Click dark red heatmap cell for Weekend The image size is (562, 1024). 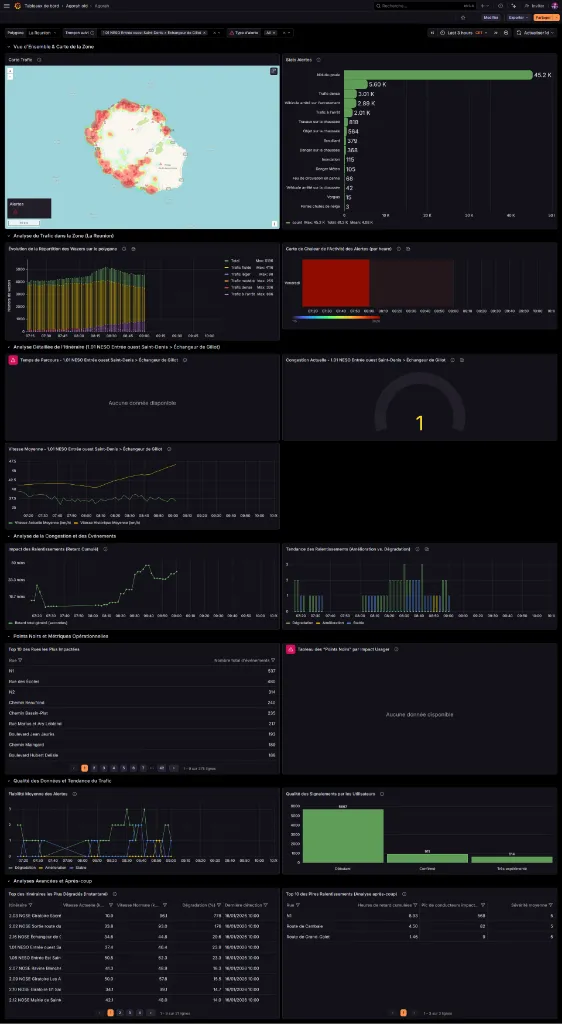[336, 283]
